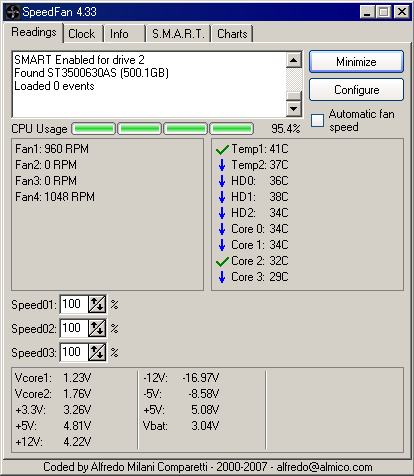Click the second CPU usage bar
414x476 pixels.
click(x=140, y=129)
